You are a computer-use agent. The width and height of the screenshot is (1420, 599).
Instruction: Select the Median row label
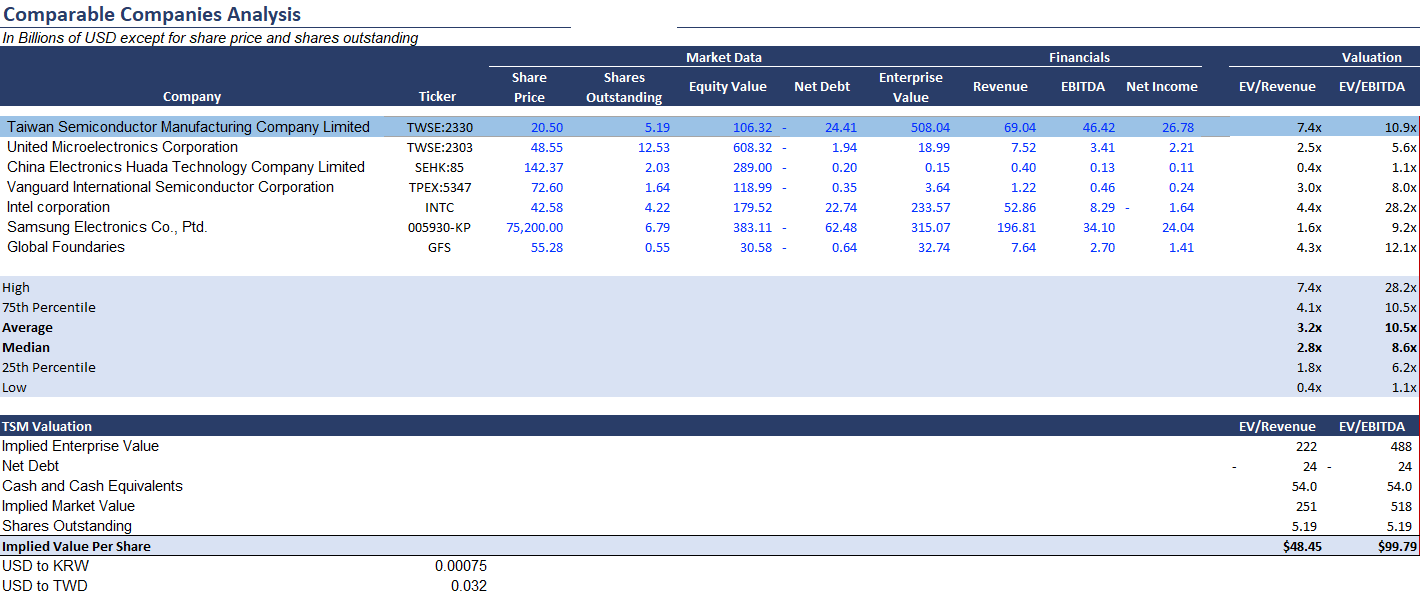point(26,347)
